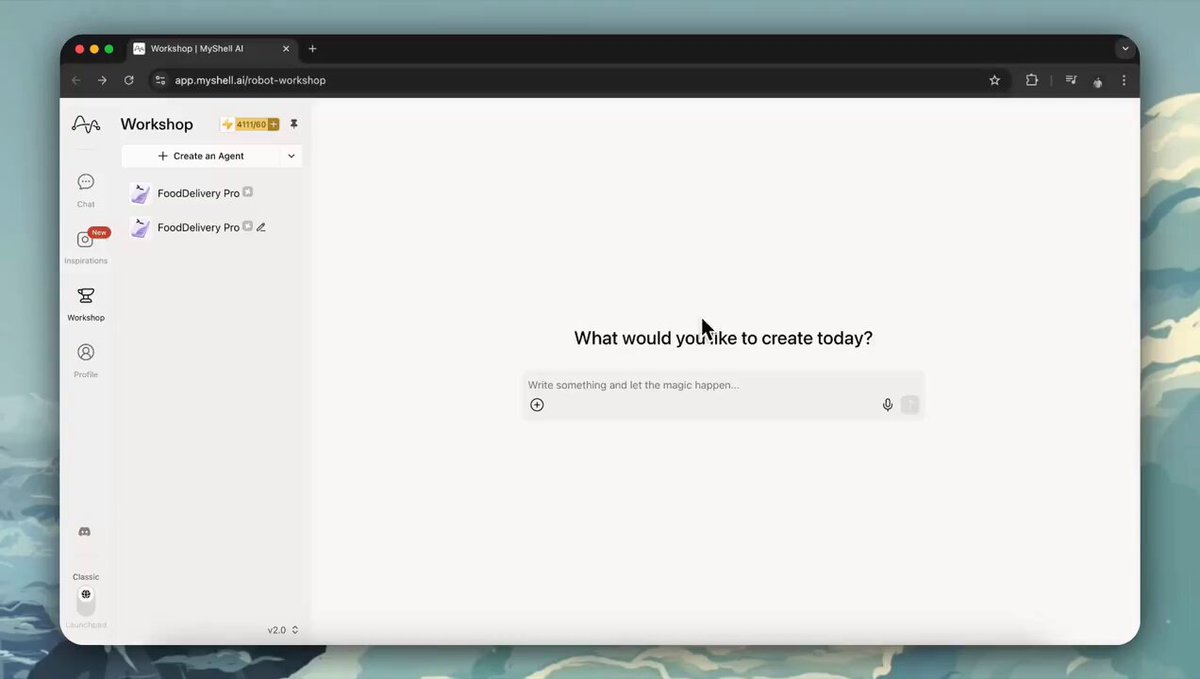The width and height of the screenshot is (1200, 679).
Task: Click the second FoodDelivery Pro avatar
Action: tap(140, 227)
